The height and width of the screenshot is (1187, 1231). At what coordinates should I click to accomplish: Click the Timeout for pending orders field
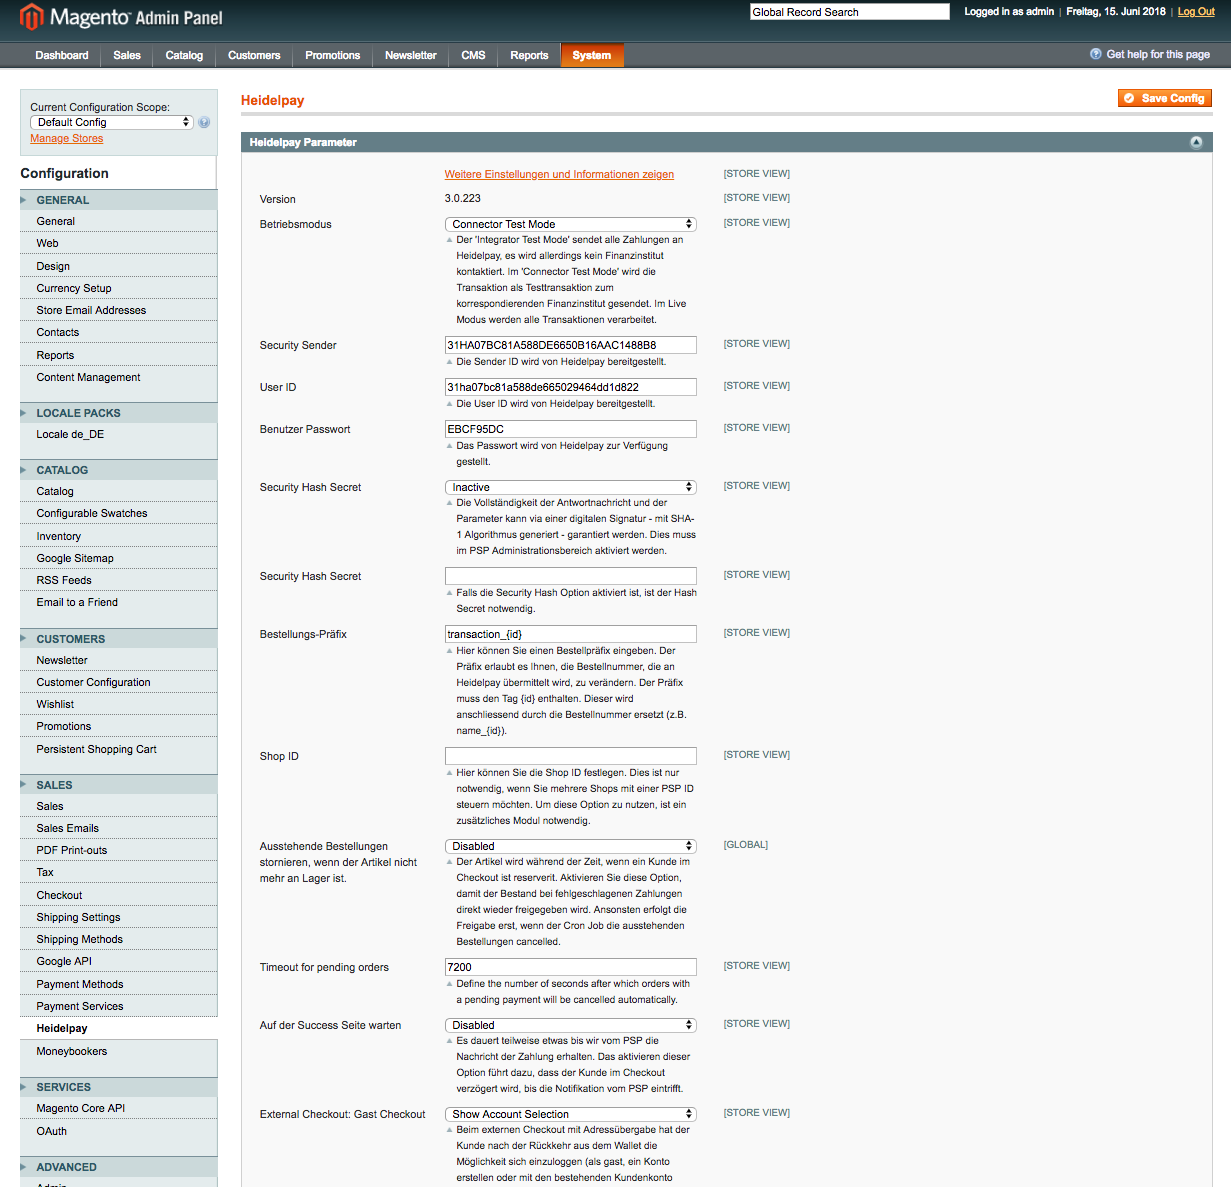tap(570, 967)
